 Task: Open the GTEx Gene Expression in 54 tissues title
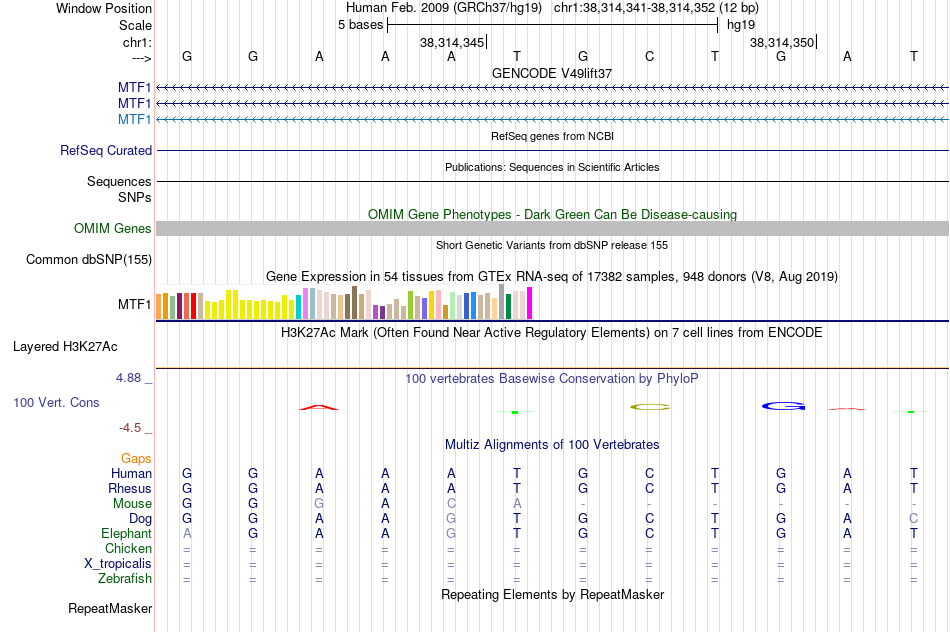[551, 277]
